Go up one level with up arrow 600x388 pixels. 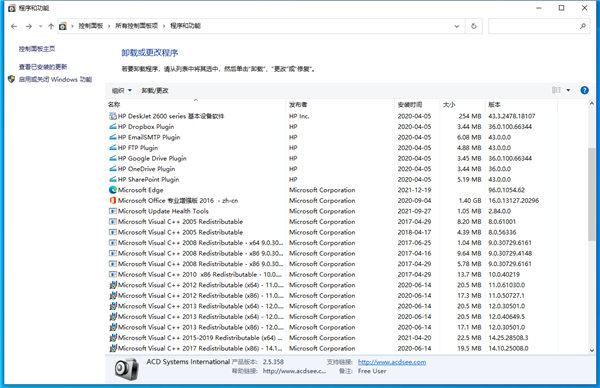pos(51,26)
